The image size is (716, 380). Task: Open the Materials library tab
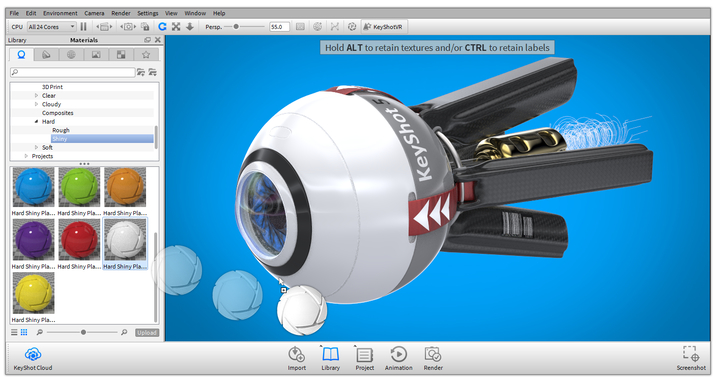21,55
